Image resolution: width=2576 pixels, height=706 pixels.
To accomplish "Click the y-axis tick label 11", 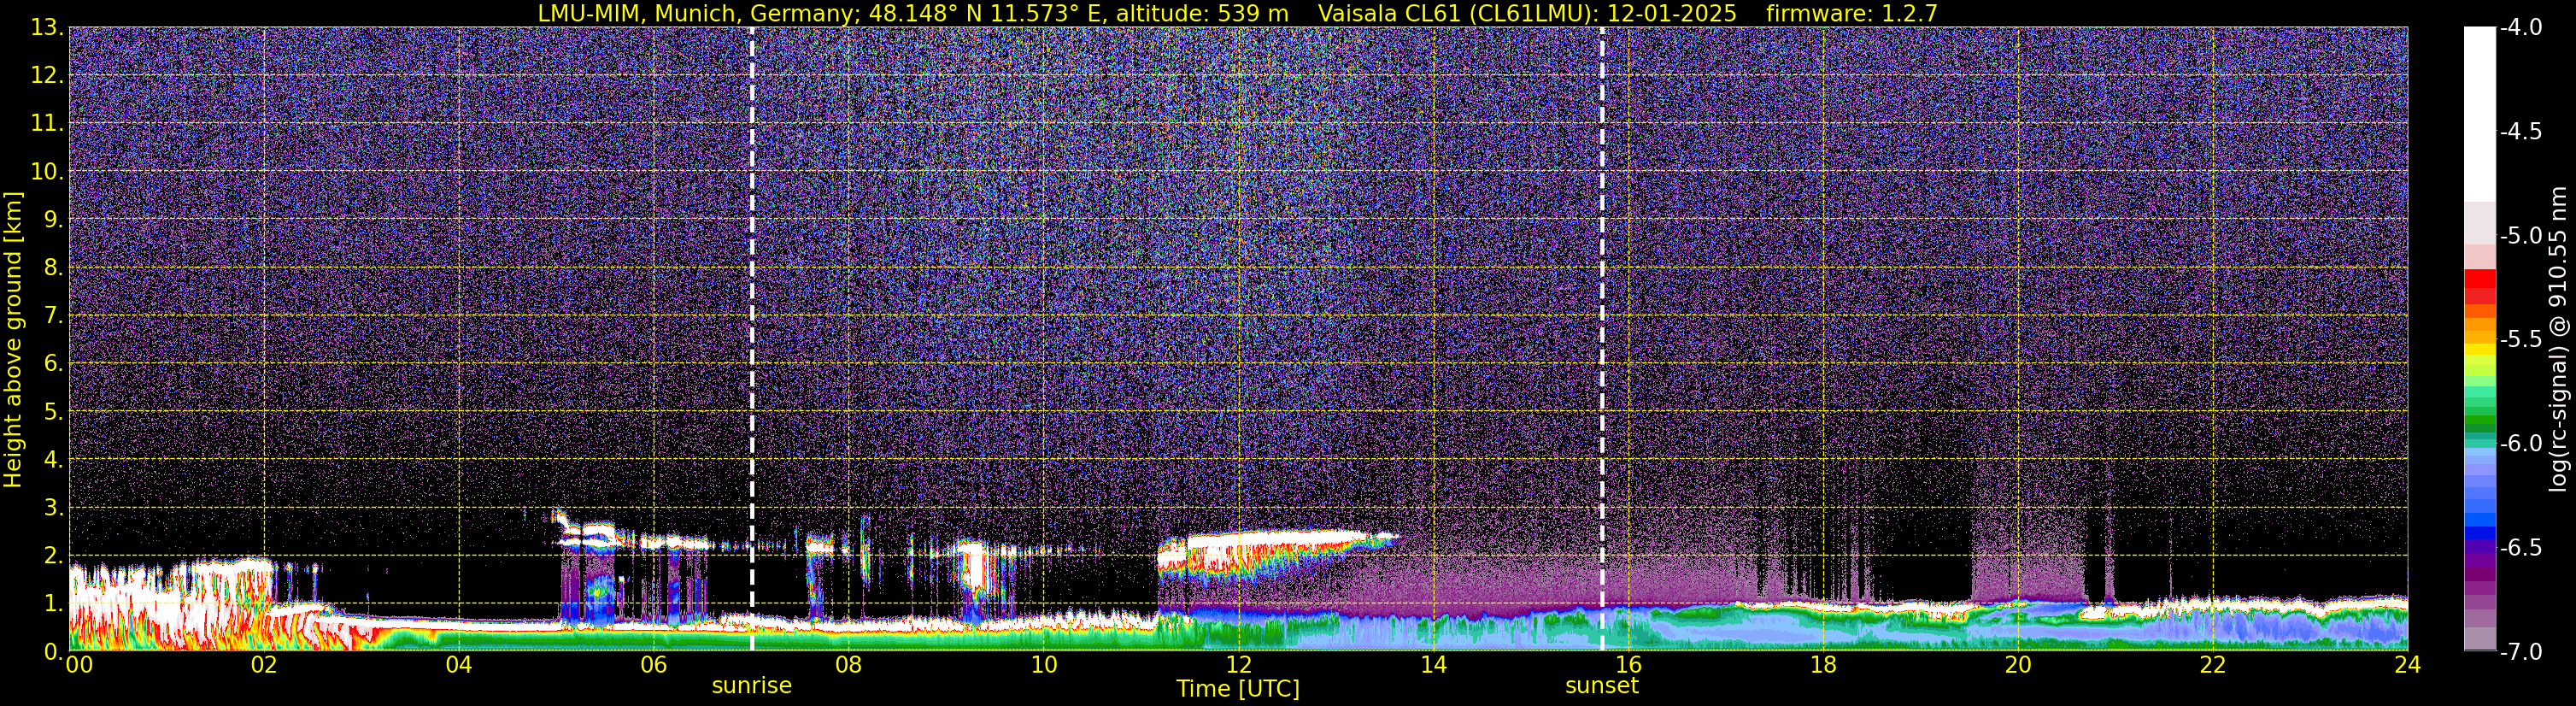I will 46,124.
